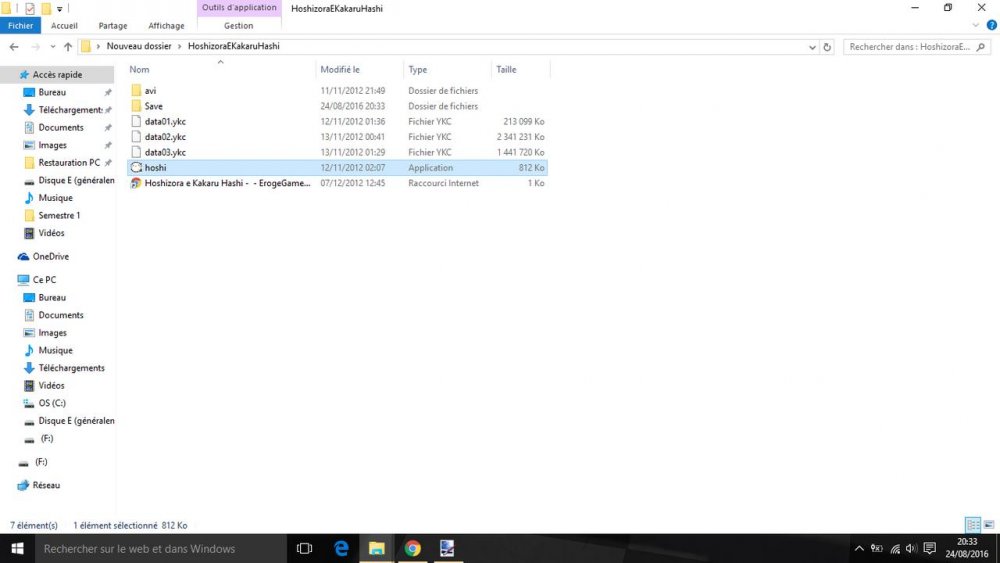Open the address bar history dropdown
This screenshot has width=1000, height=563.
[811, 47]
